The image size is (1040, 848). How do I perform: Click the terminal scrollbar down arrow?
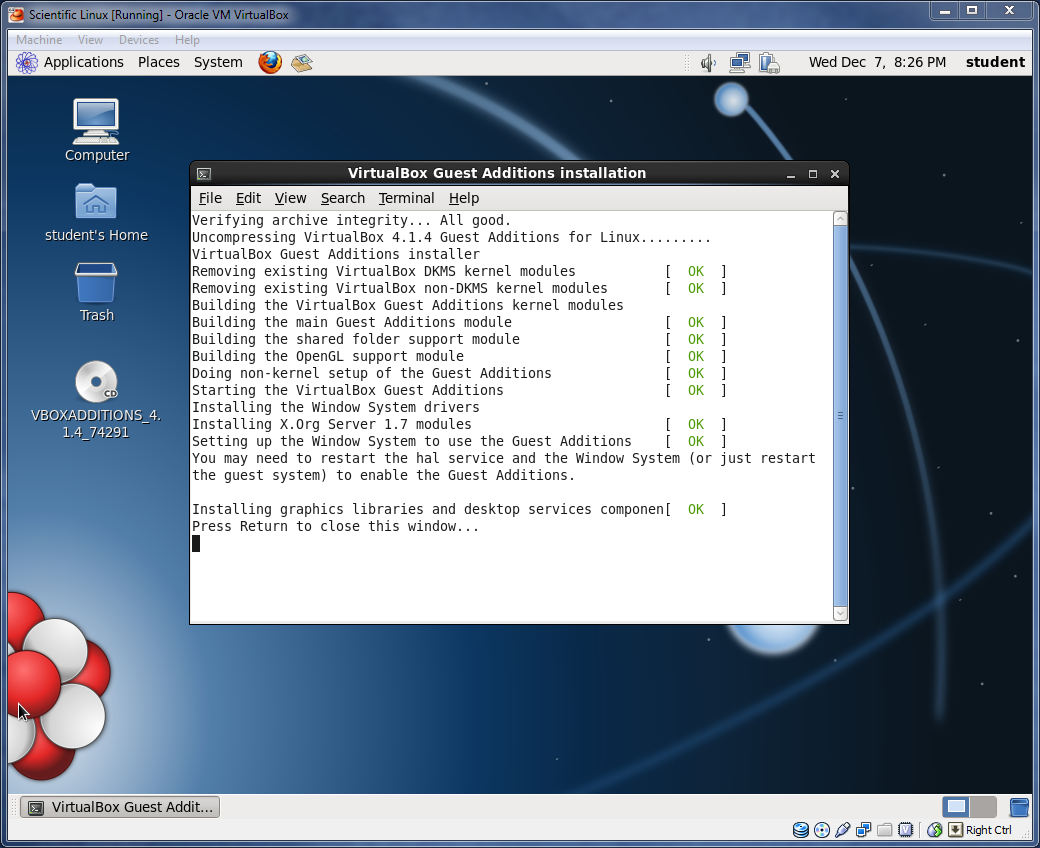(840, 614)
